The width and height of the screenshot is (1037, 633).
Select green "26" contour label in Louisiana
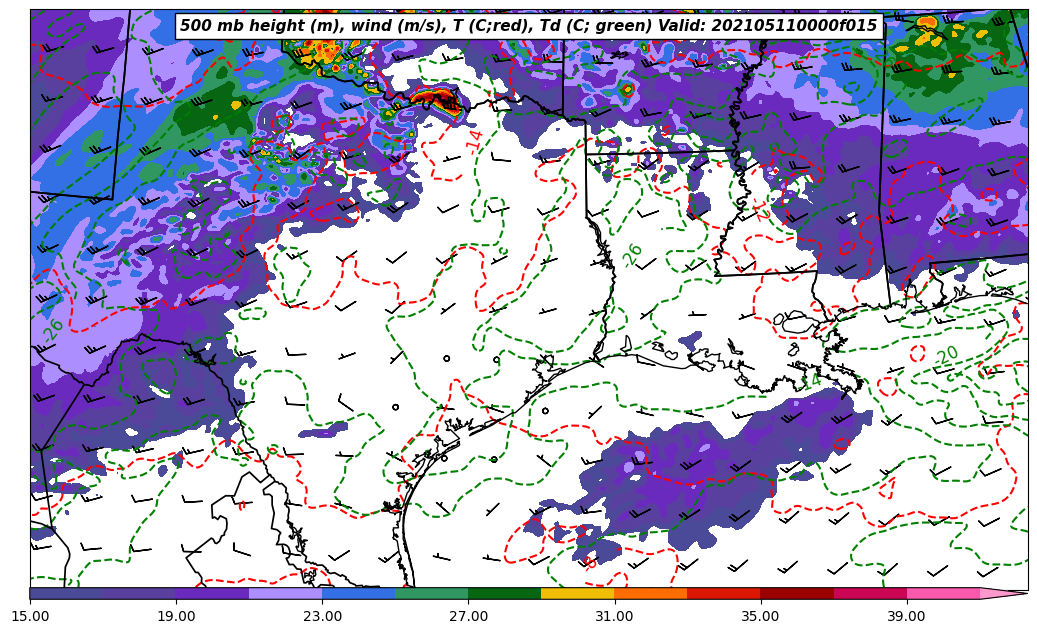[633, 254]
